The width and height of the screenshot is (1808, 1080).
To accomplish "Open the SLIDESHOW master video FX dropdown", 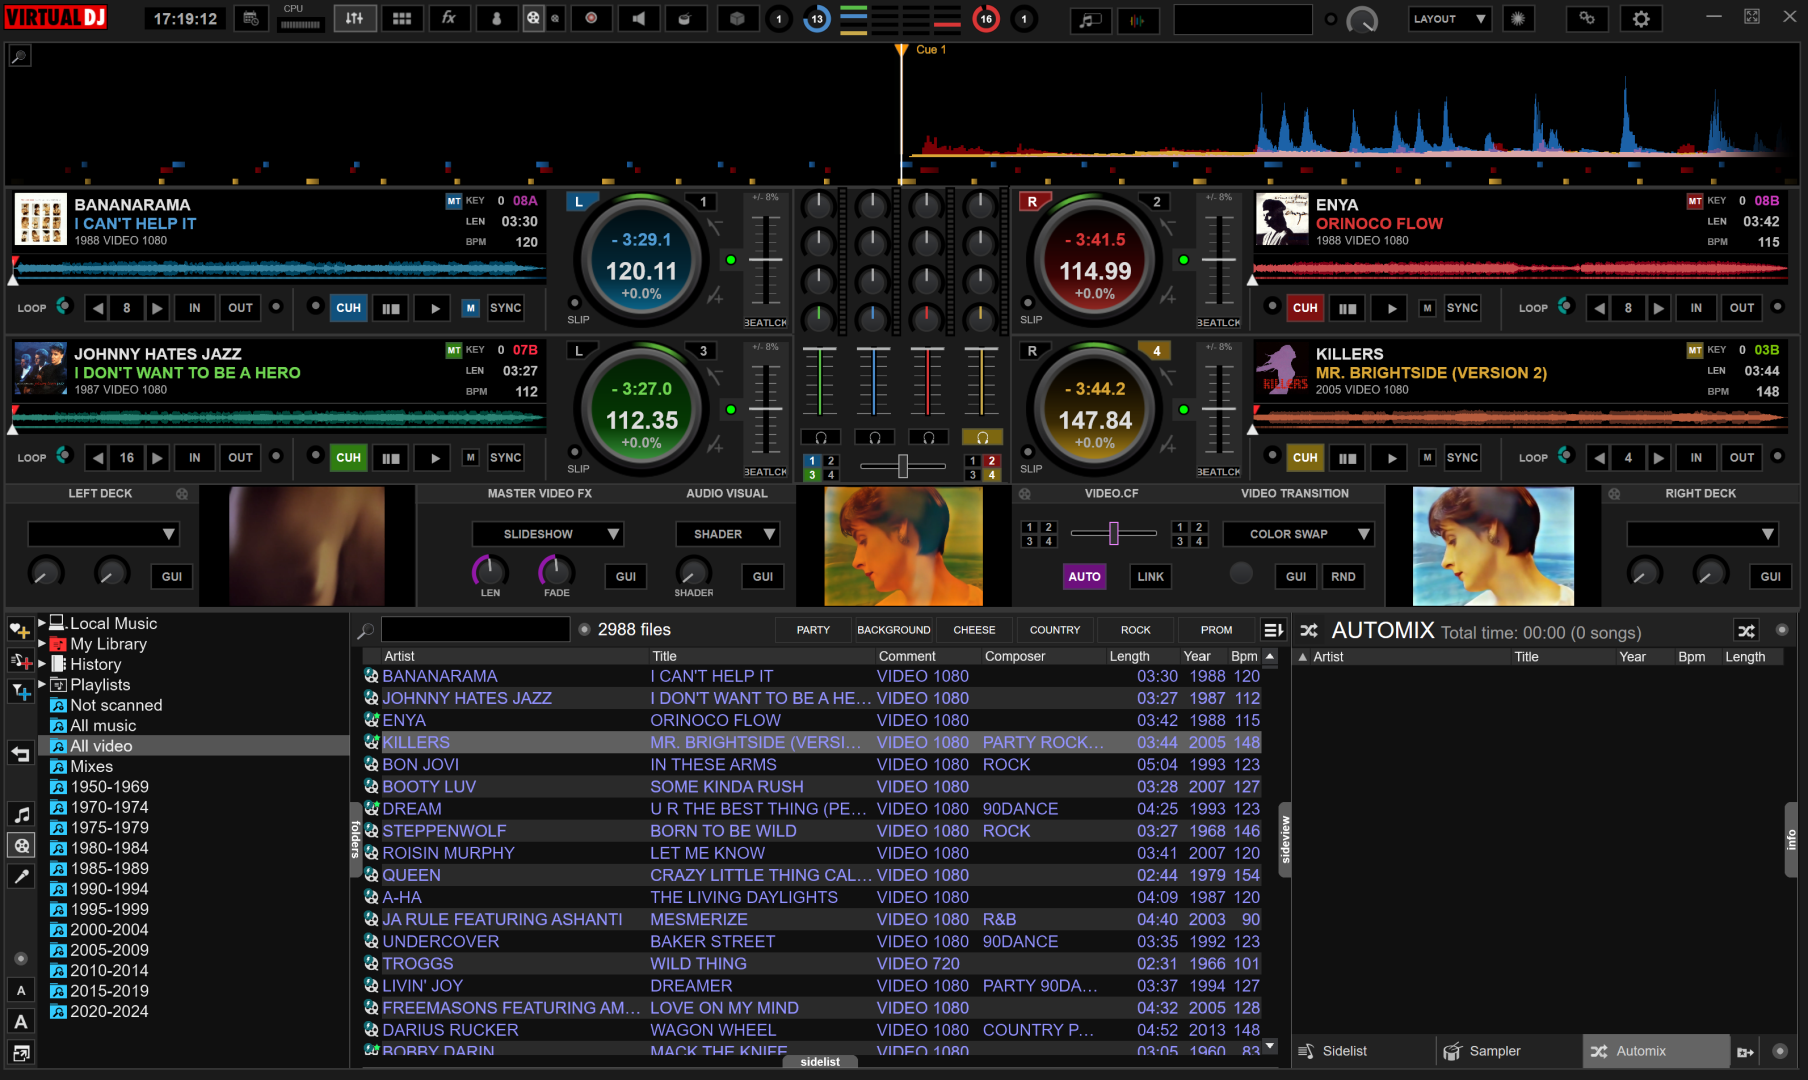I will pos(547,534).
